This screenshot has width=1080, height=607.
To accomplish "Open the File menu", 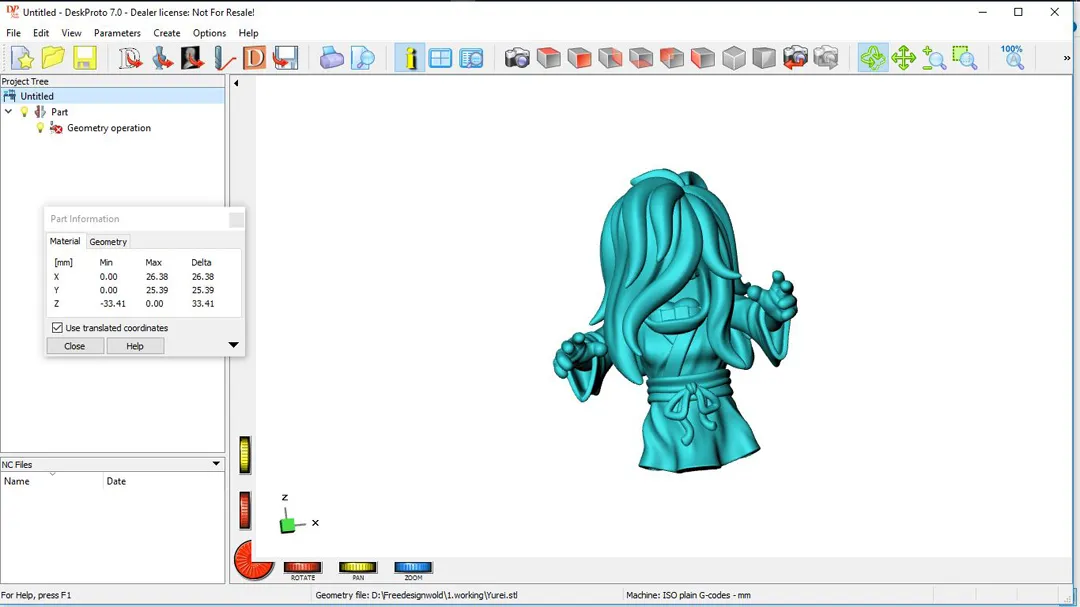I will [x=13, y=33].
